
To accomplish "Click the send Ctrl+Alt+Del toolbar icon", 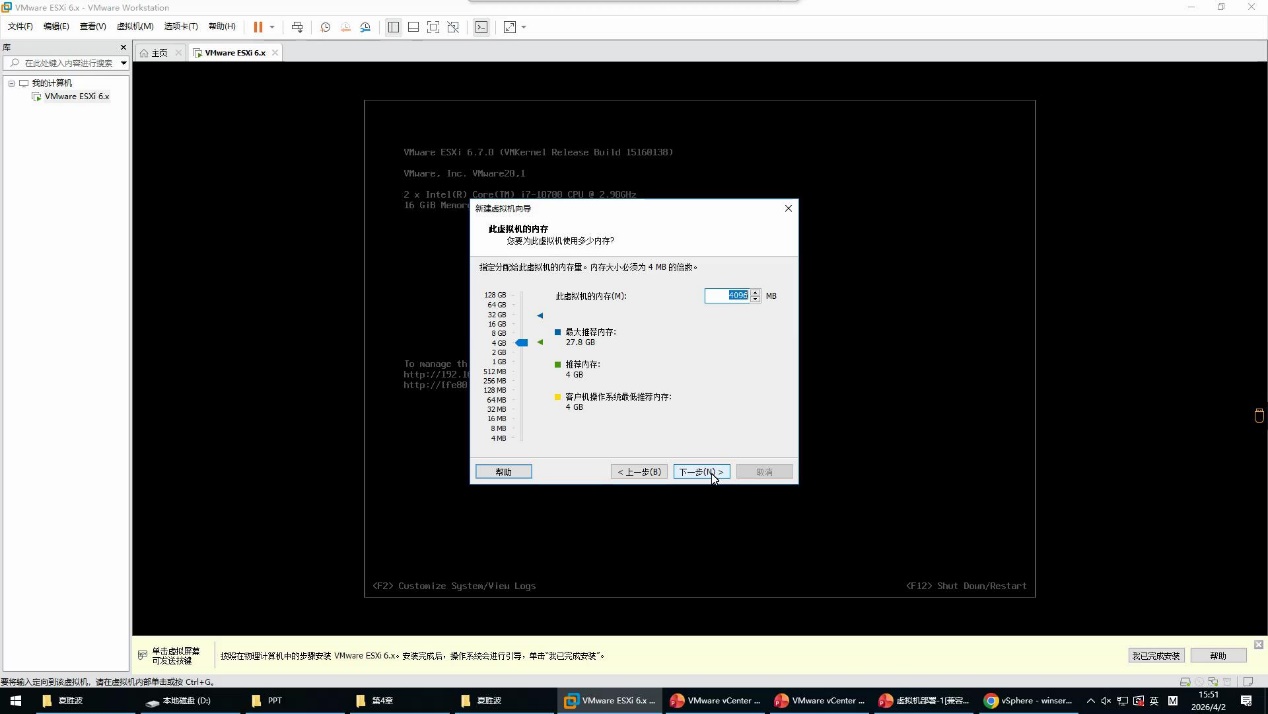I will (297, 27).
